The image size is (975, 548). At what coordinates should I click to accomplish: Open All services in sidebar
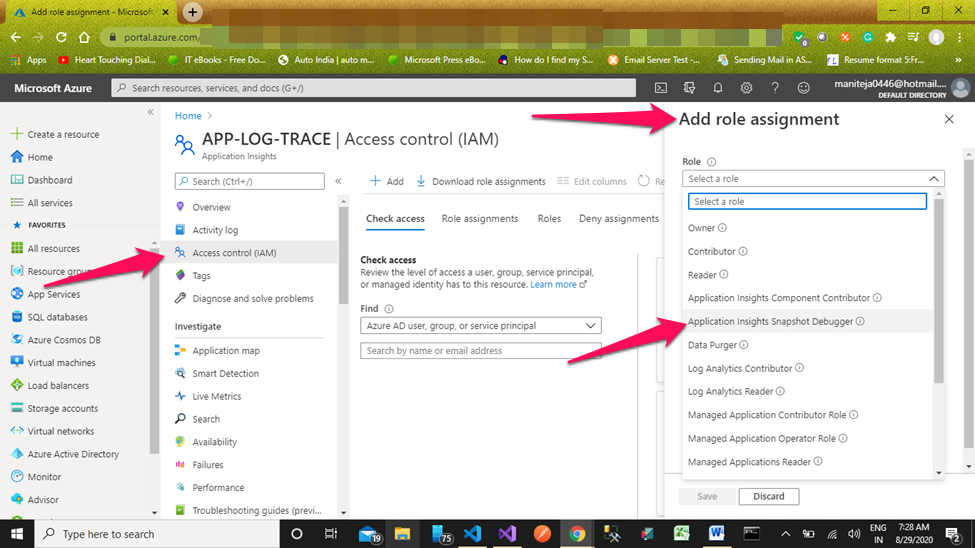42,203
